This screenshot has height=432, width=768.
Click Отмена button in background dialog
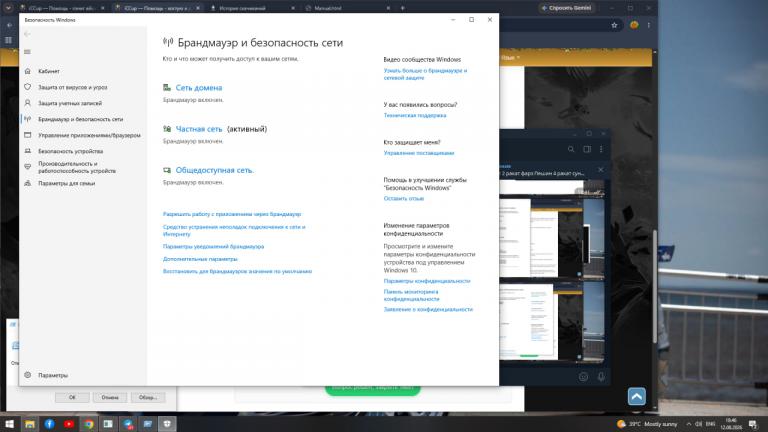tap(110, 397)
